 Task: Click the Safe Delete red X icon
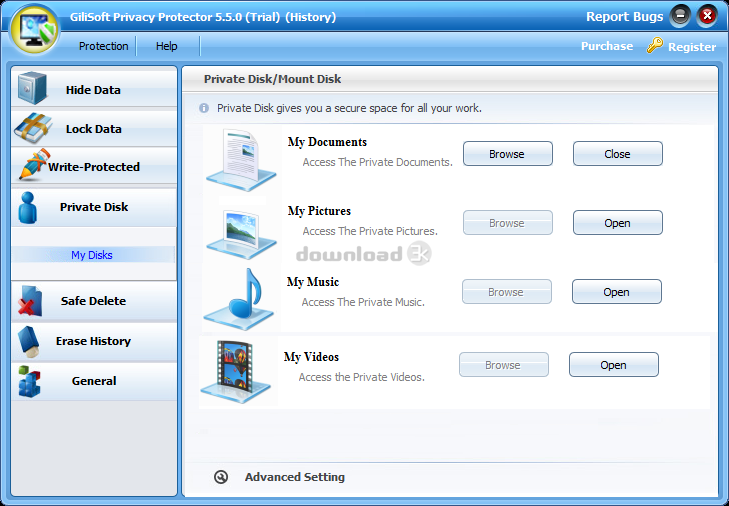click(x=31, y=301)
